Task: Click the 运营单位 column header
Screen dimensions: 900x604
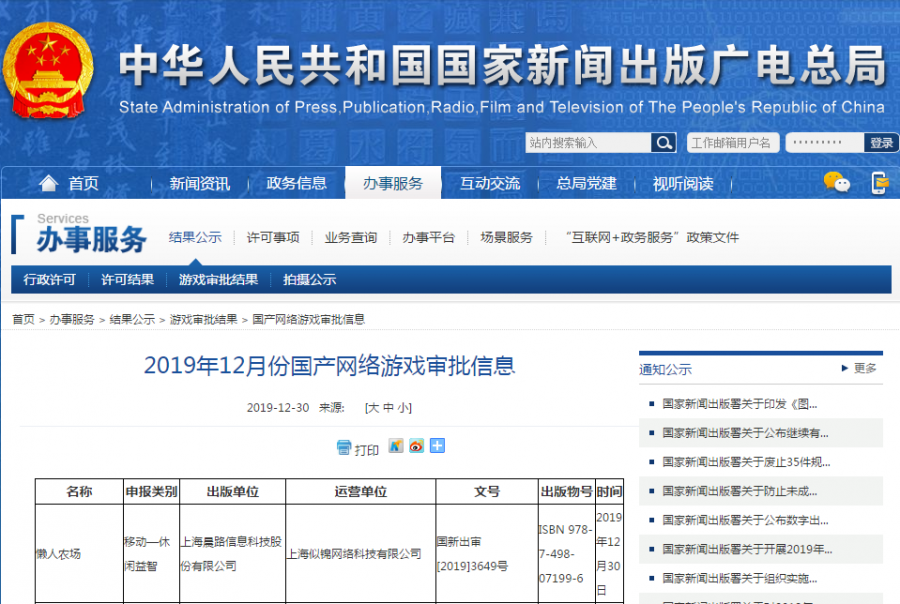Action: (360, 491)
